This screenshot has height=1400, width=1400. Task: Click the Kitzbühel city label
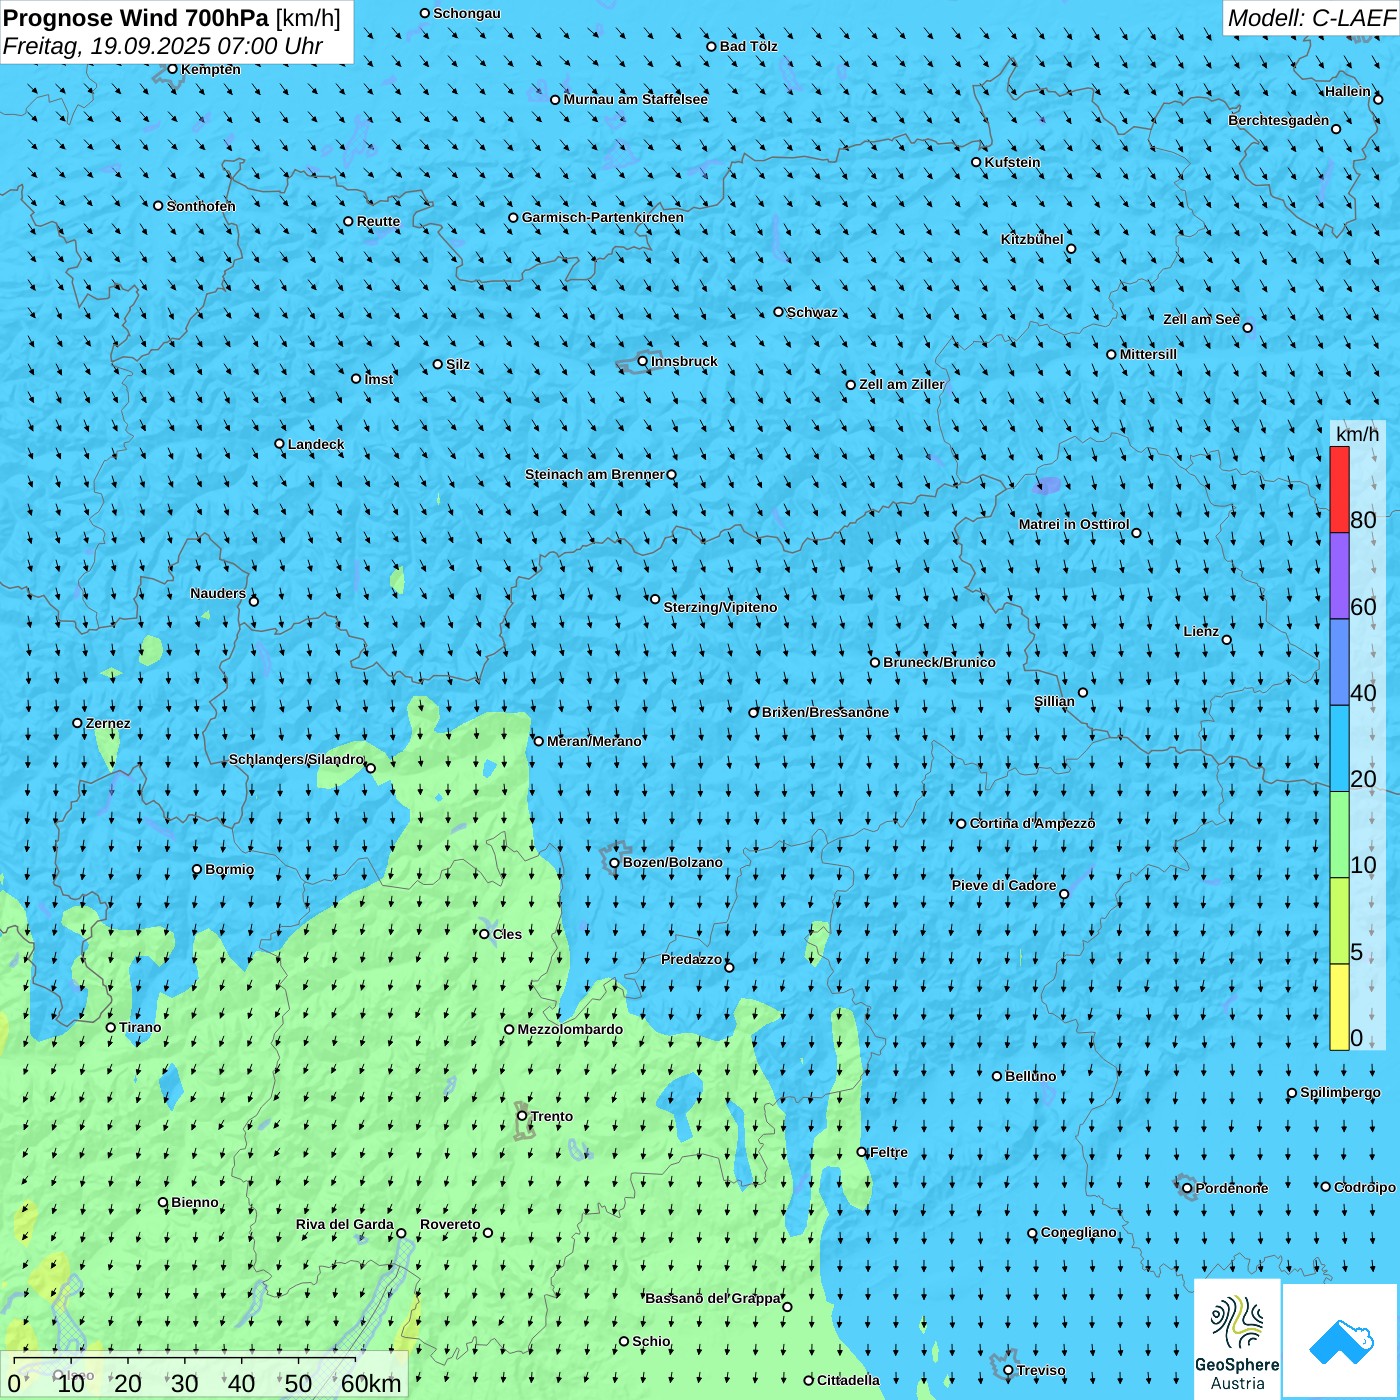coord(1032,239)
